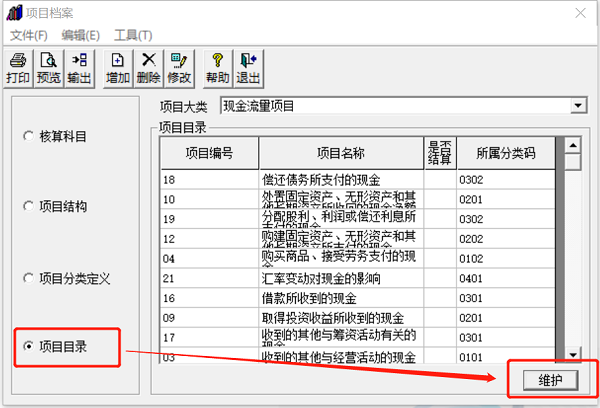Click classification code cell 0101

tap(506, 356)
